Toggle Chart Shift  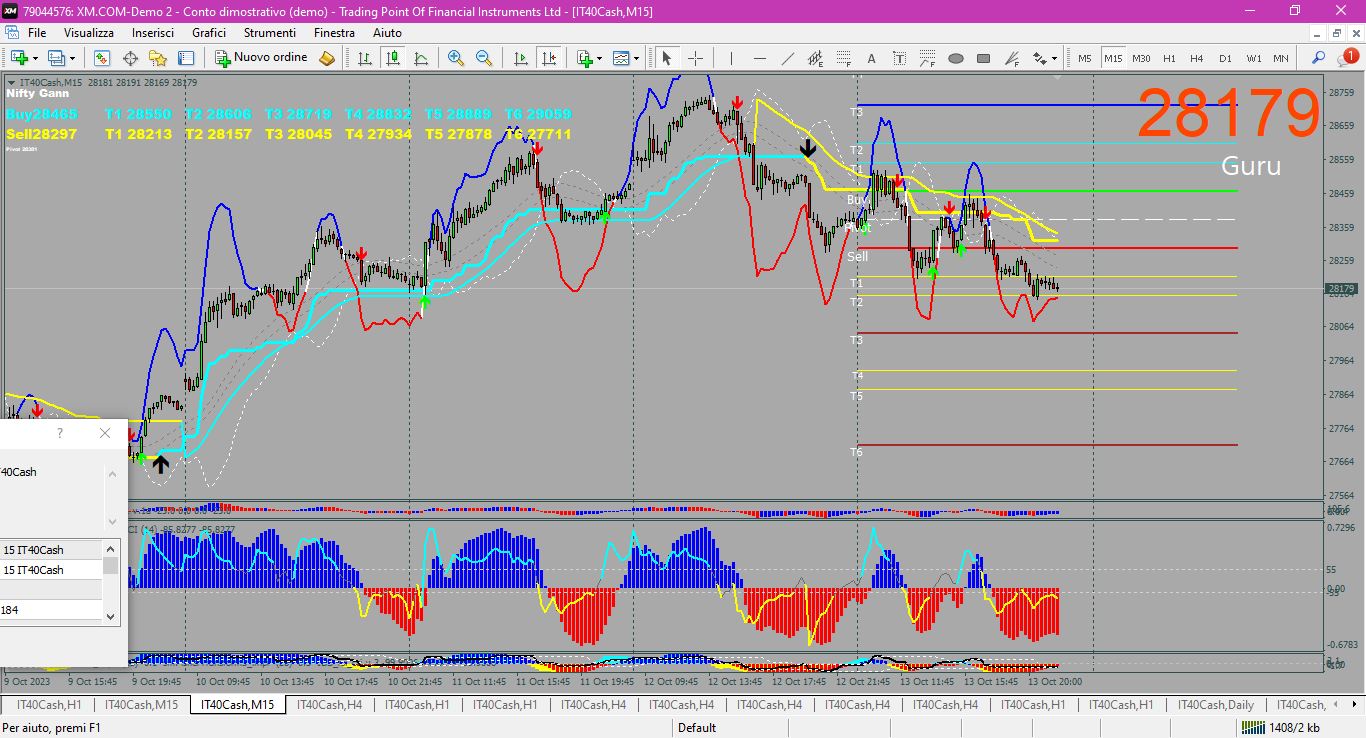pos(548,58)
